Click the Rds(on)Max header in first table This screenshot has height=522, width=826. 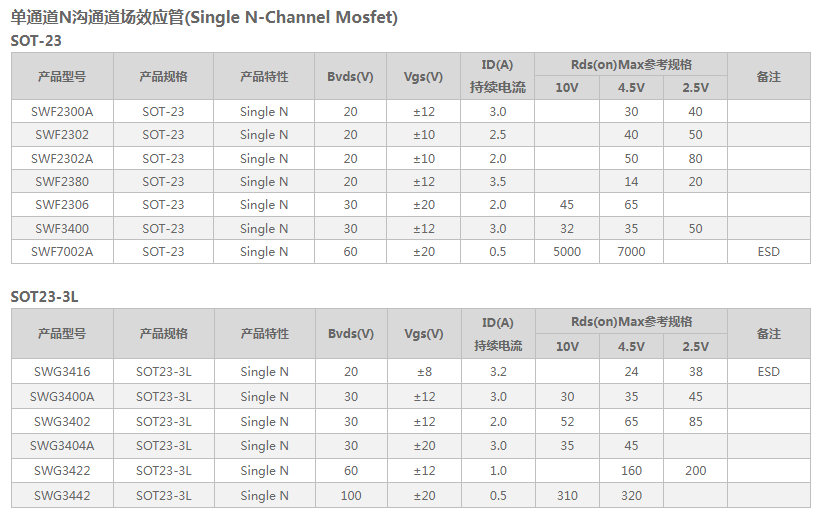point(631,64)
